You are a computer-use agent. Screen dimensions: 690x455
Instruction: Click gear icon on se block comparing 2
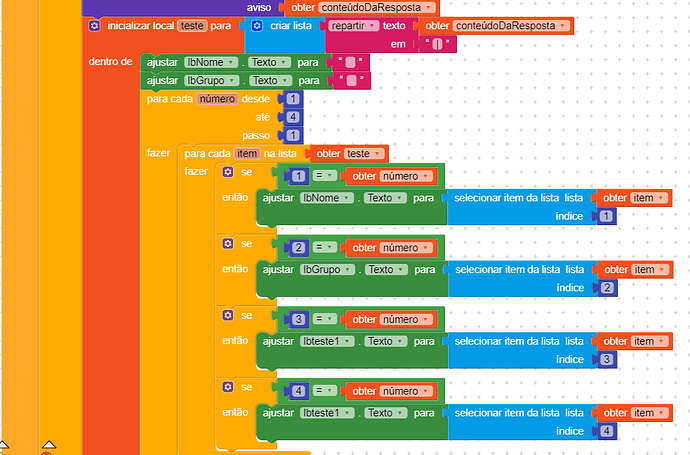tap(228, 244)
